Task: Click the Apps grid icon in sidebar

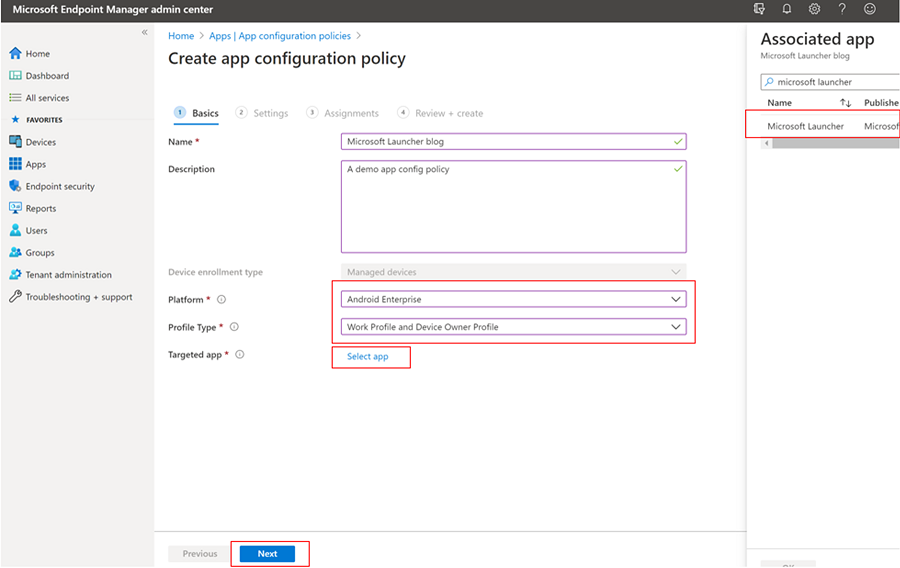Action: [x=15, y=164]
